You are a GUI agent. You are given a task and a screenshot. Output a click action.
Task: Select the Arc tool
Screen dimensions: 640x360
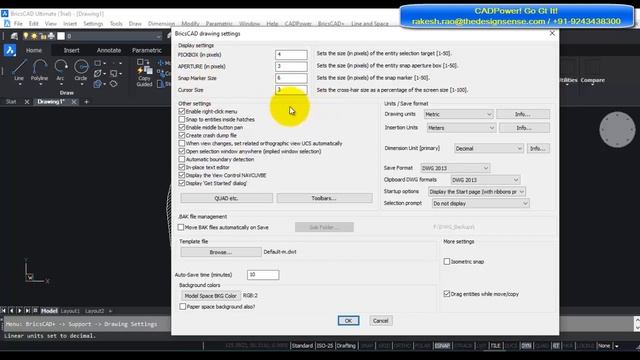60,70
